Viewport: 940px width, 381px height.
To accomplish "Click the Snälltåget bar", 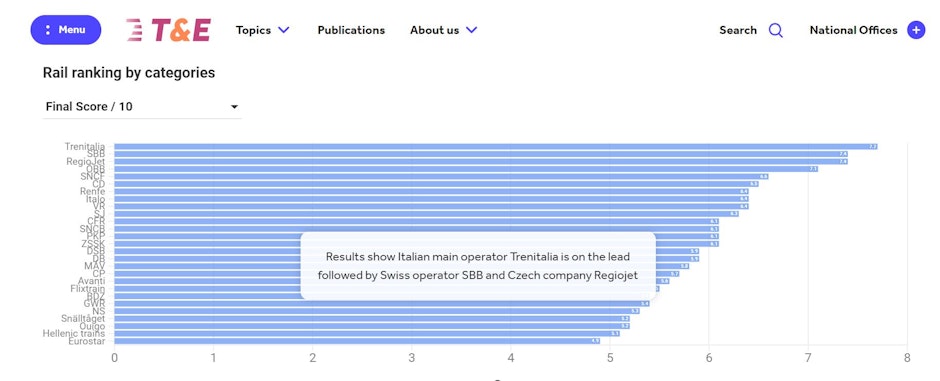I will pyautogui.click(x=372, y=319).
